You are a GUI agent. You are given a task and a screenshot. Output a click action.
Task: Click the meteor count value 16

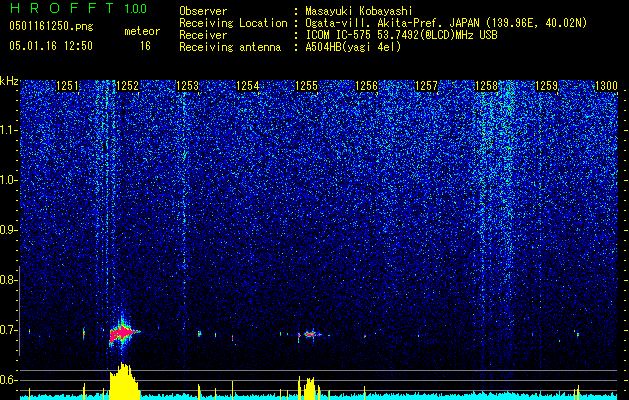tap(145, 46)
